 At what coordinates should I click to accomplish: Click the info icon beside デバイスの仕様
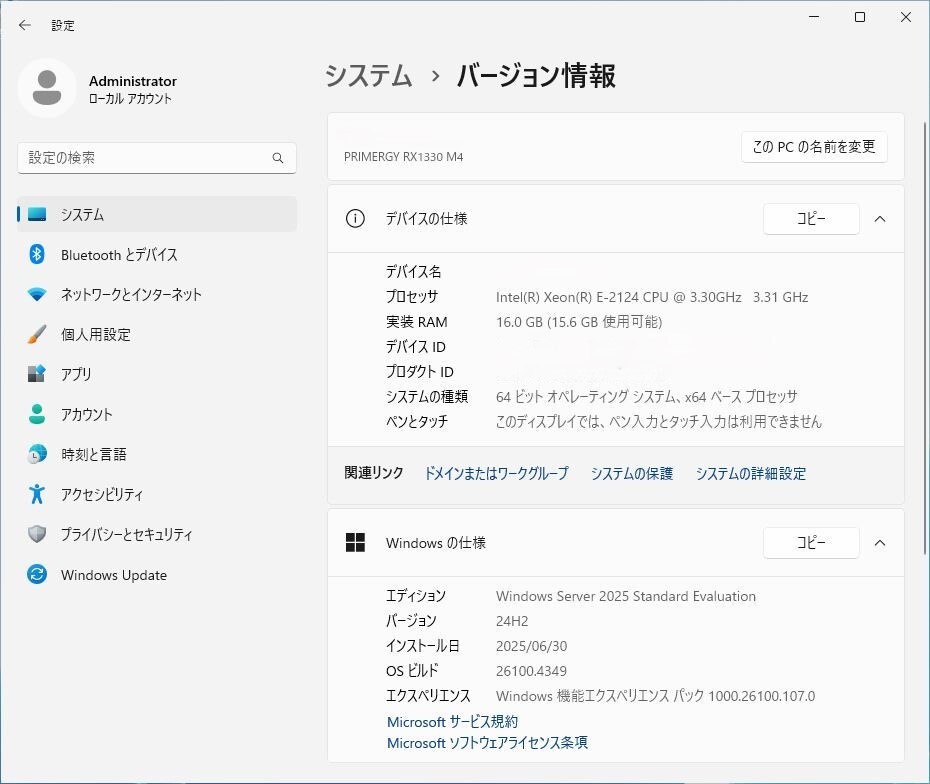tap(355, 219)
